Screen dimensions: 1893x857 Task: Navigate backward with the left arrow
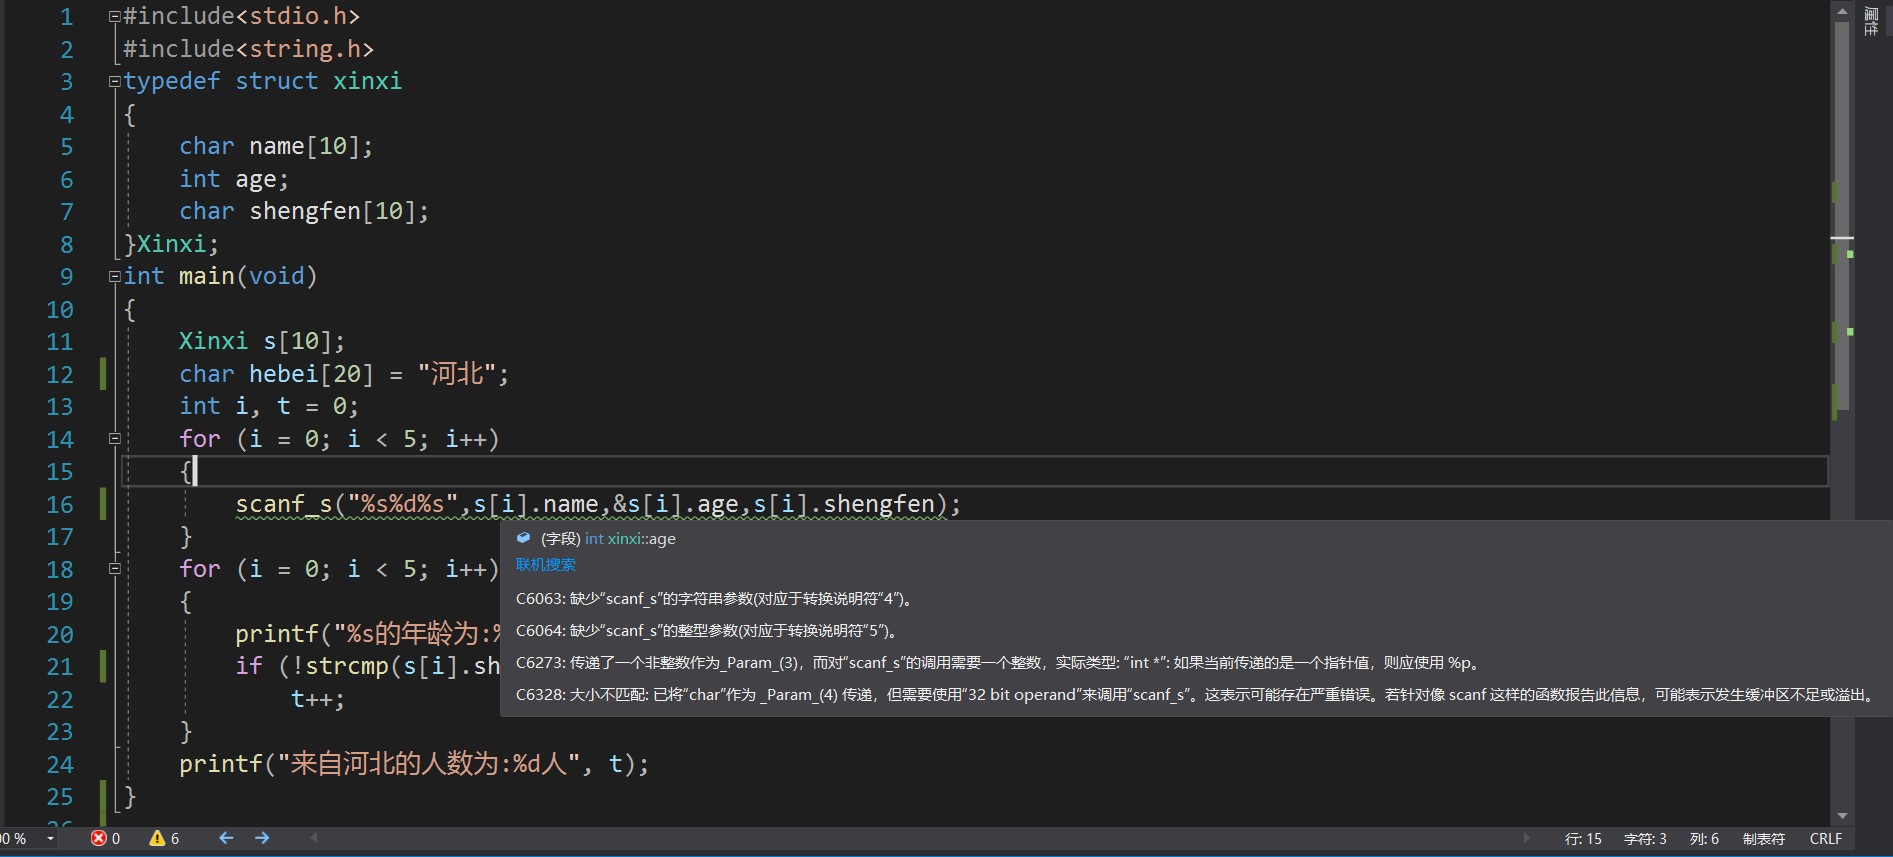226,838
